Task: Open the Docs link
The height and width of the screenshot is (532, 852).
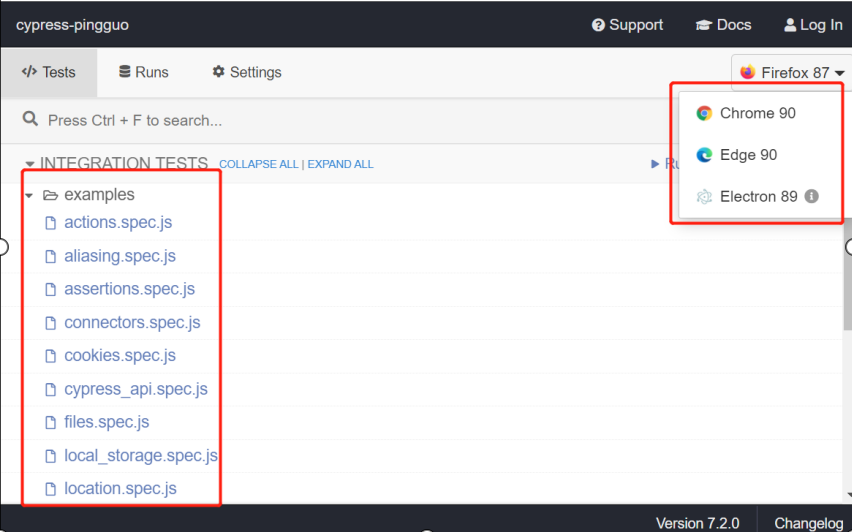Action: click(723, 25)
